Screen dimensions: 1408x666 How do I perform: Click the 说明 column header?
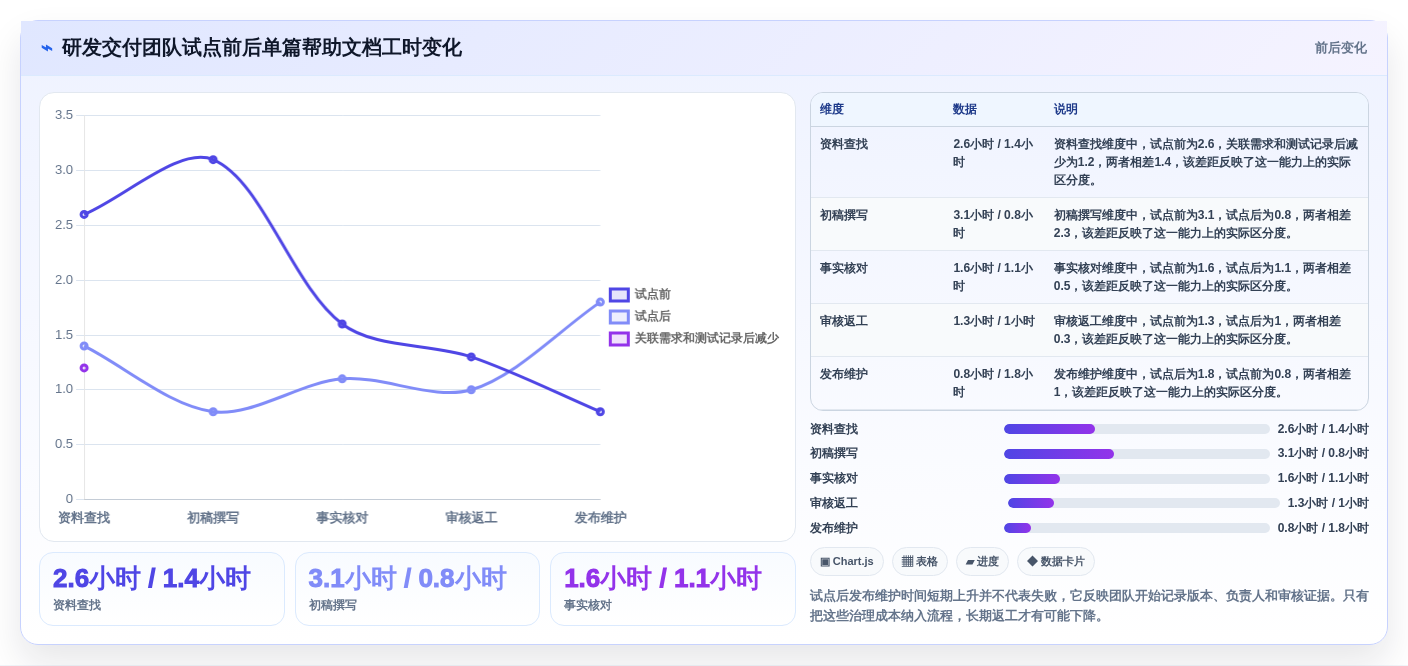click(x=1066, y=110)
